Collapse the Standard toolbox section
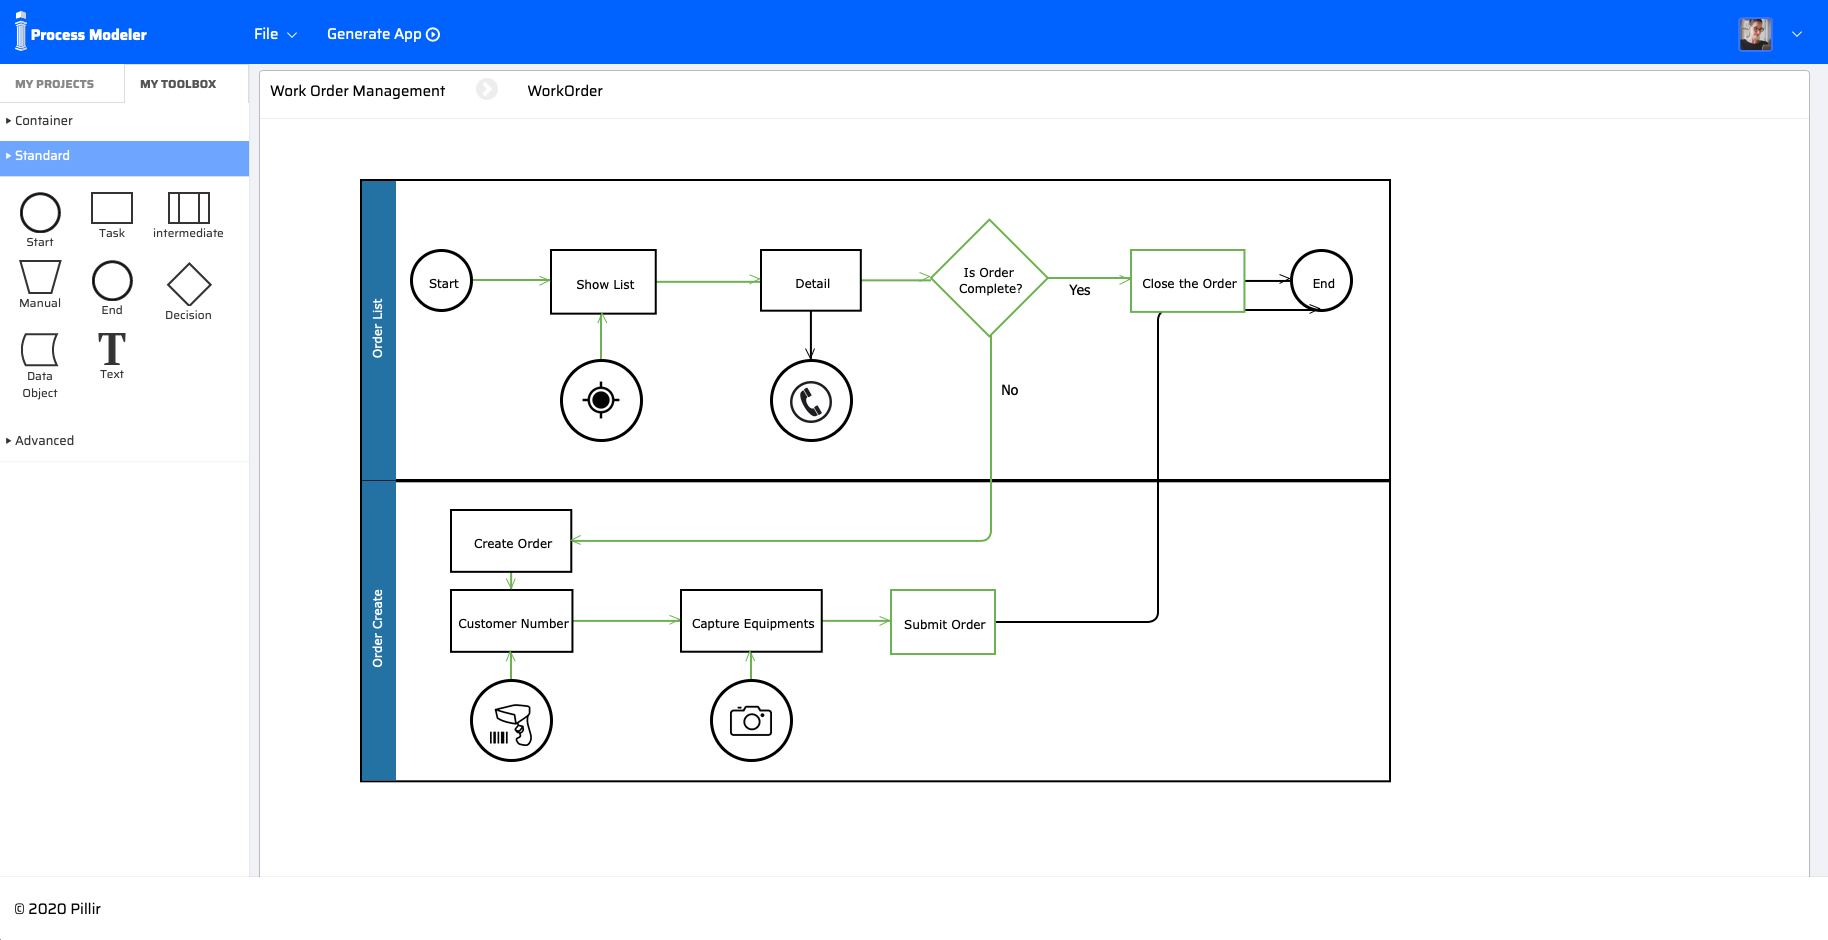 click(x=42, y=156)
